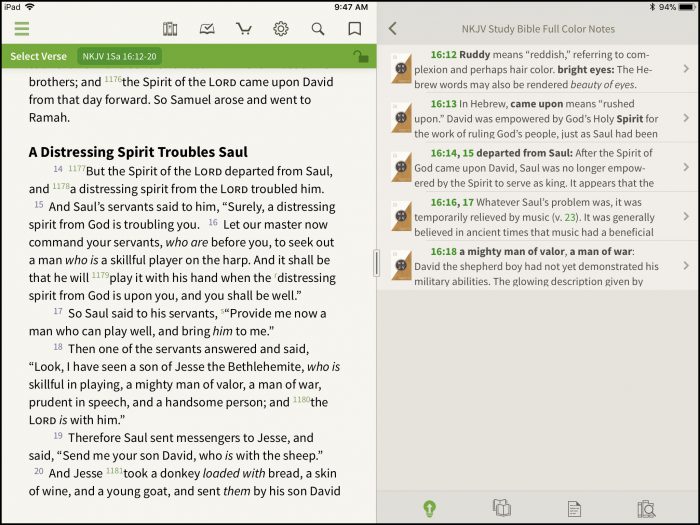Tap the 9:47 AM clock

pos(351,7)
